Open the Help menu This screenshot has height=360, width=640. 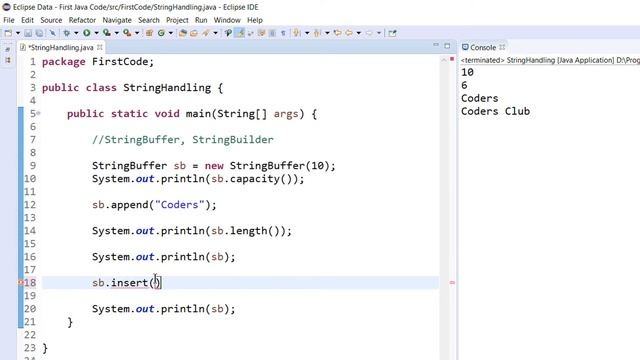pos(255,20)
